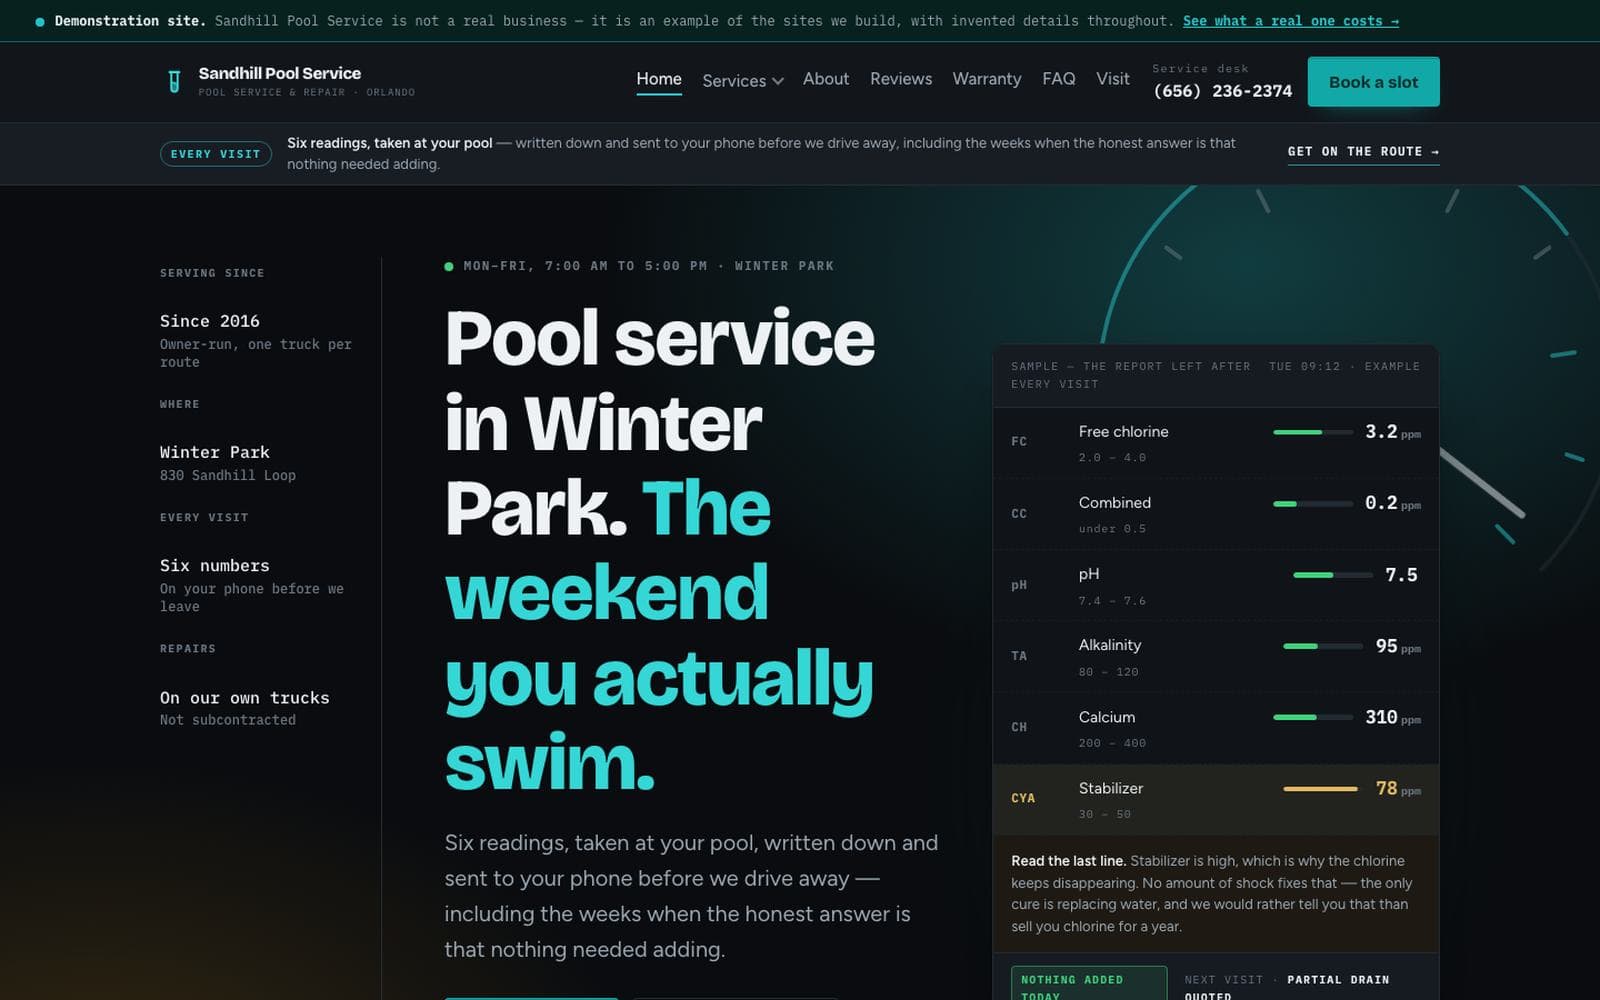Open the FAQ nav item
The image size is (1600, 1000).
pyautogui.click(x=1059, y=79)
